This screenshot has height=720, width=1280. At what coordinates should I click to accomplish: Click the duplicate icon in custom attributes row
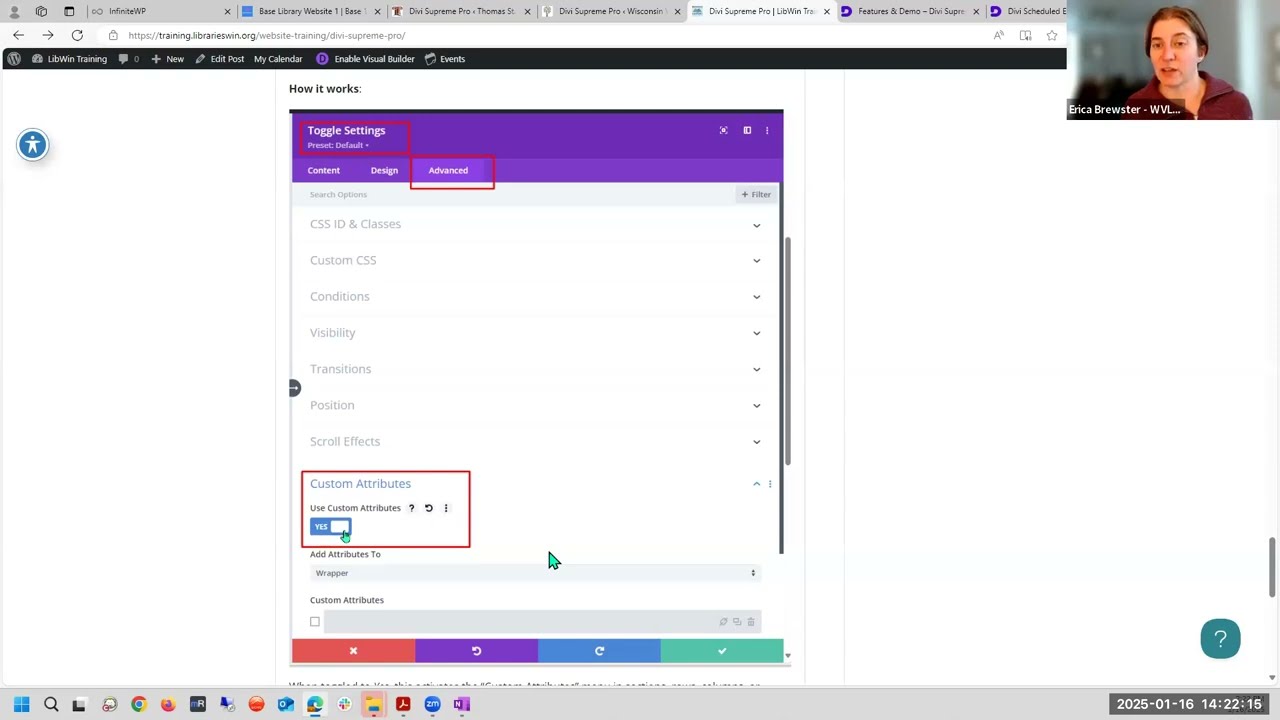tap(737, 622)
